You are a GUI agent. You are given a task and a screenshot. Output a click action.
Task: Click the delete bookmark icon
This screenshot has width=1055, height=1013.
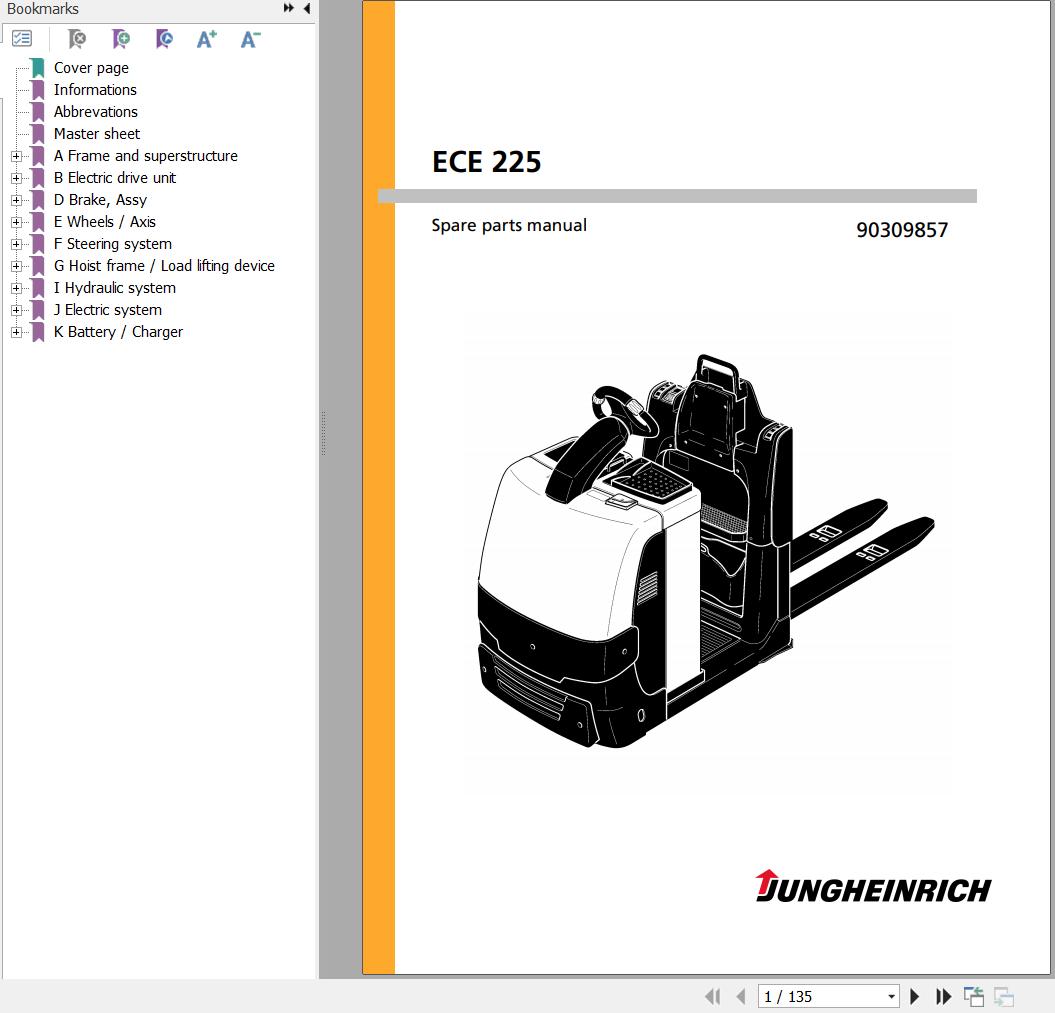[77, 39]
